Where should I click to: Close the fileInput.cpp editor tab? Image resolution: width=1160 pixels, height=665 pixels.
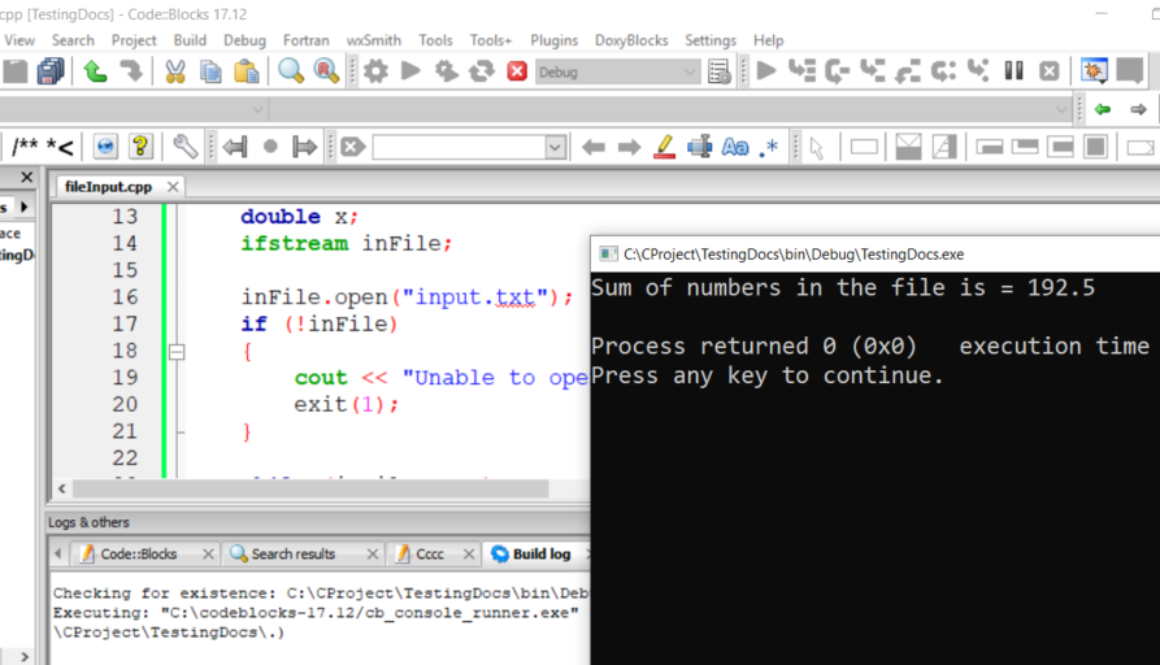(173, 187)
